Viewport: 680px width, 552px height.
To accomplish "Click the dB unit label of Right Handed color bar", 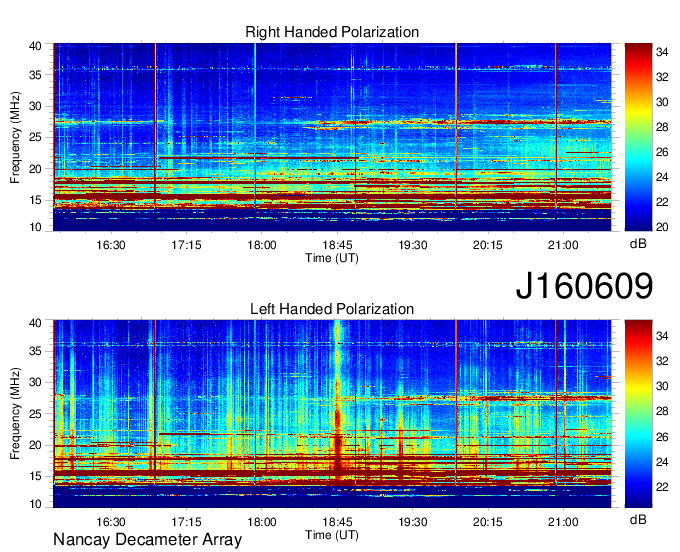I will coord(638,244).
